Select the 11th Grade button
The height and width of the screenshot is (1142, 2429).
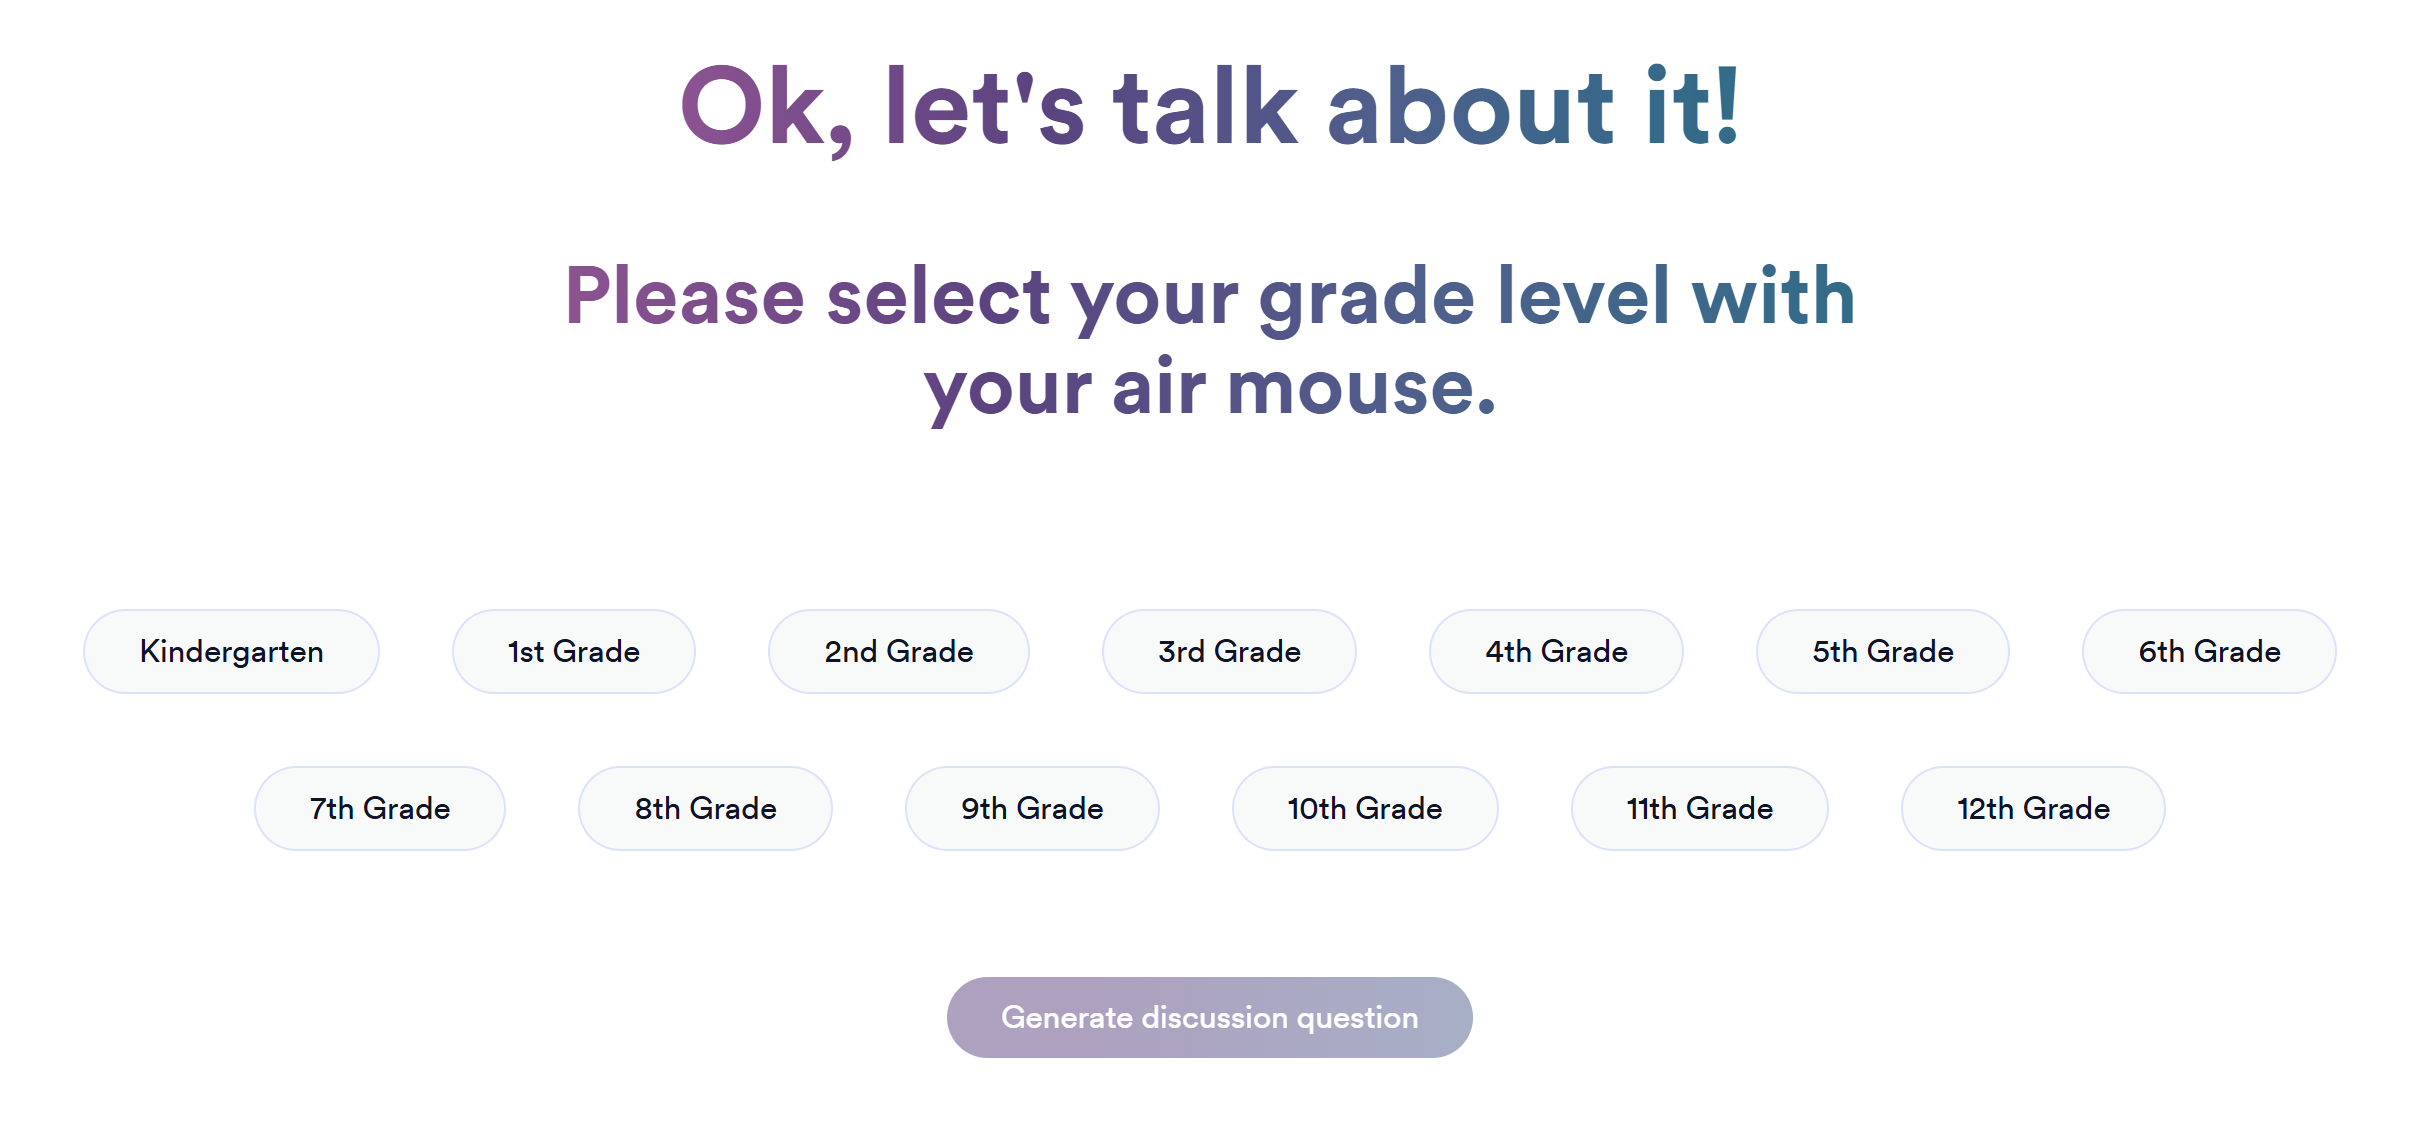pyautogui.click(x=1699, y=809)
